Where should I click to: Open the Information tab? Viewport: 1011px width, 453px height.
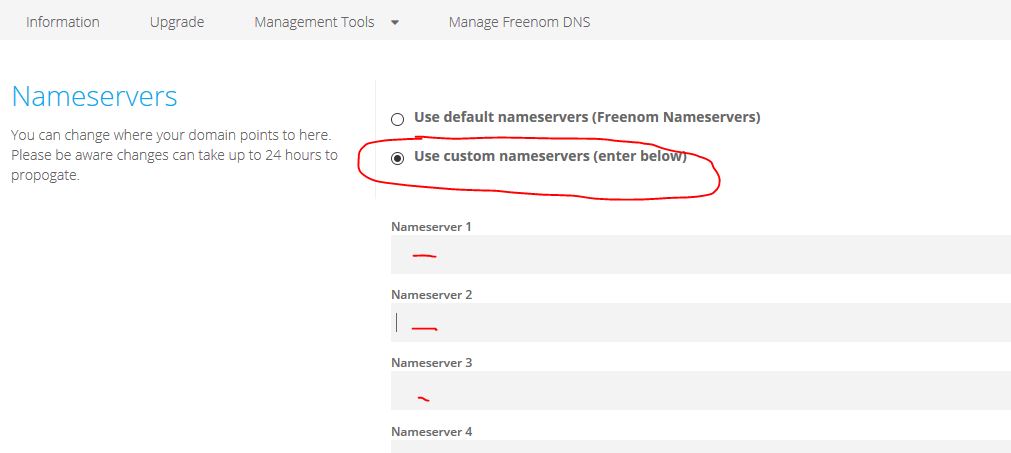coord(63,22)
